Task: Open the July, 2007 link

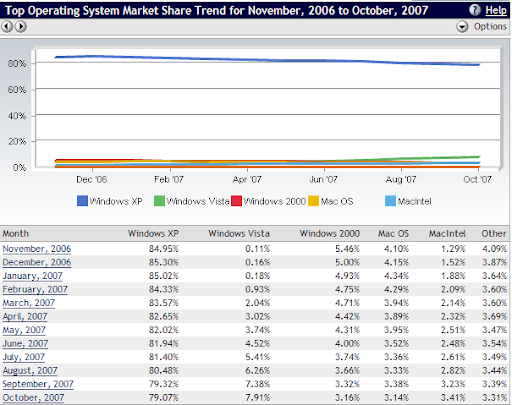Action: tap(24, 357)
